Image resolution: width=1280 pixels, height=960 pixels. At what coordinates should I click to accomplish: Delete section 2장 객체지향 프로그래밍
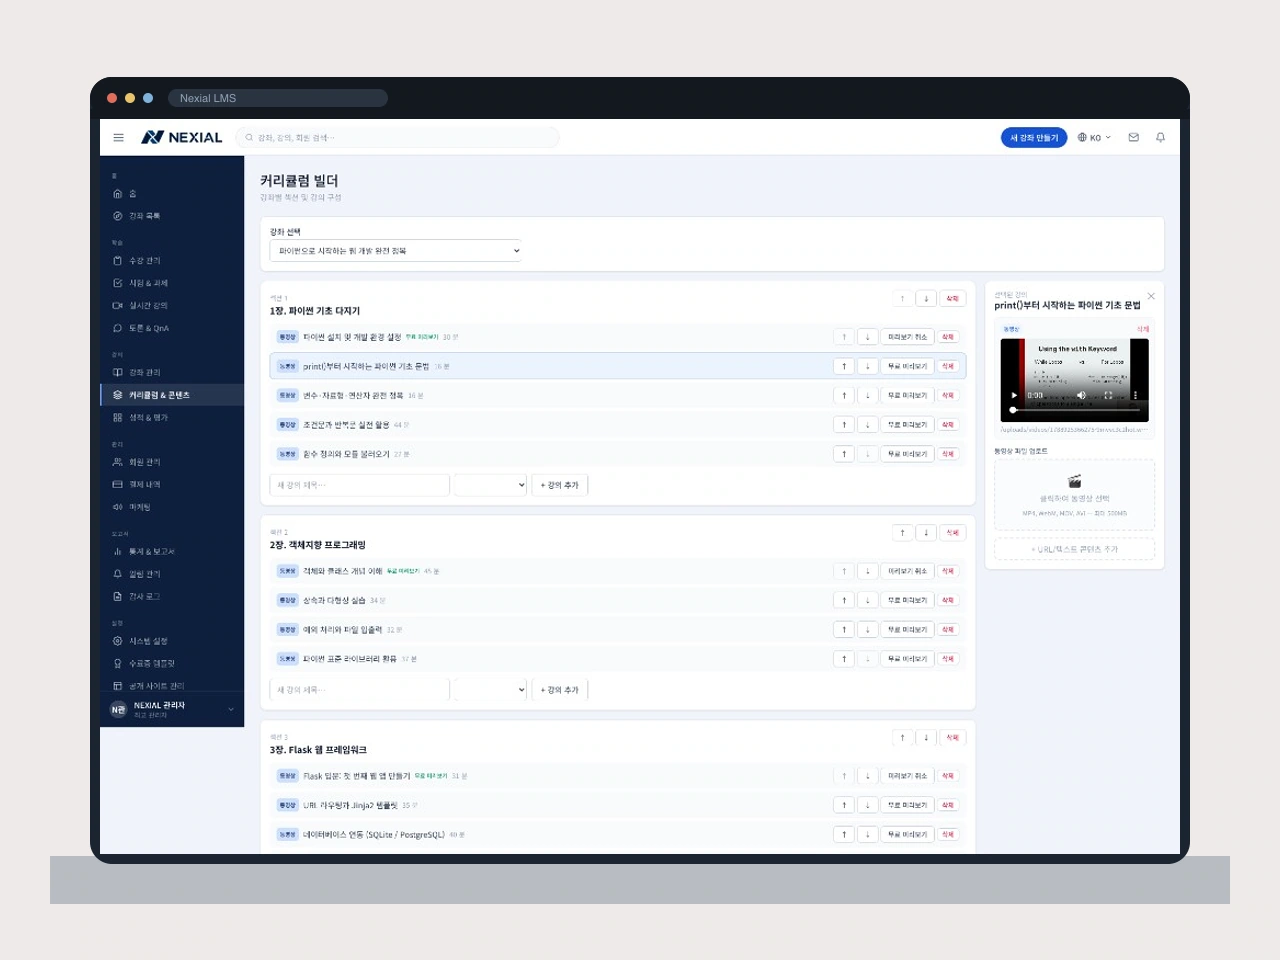coord(952,533)
